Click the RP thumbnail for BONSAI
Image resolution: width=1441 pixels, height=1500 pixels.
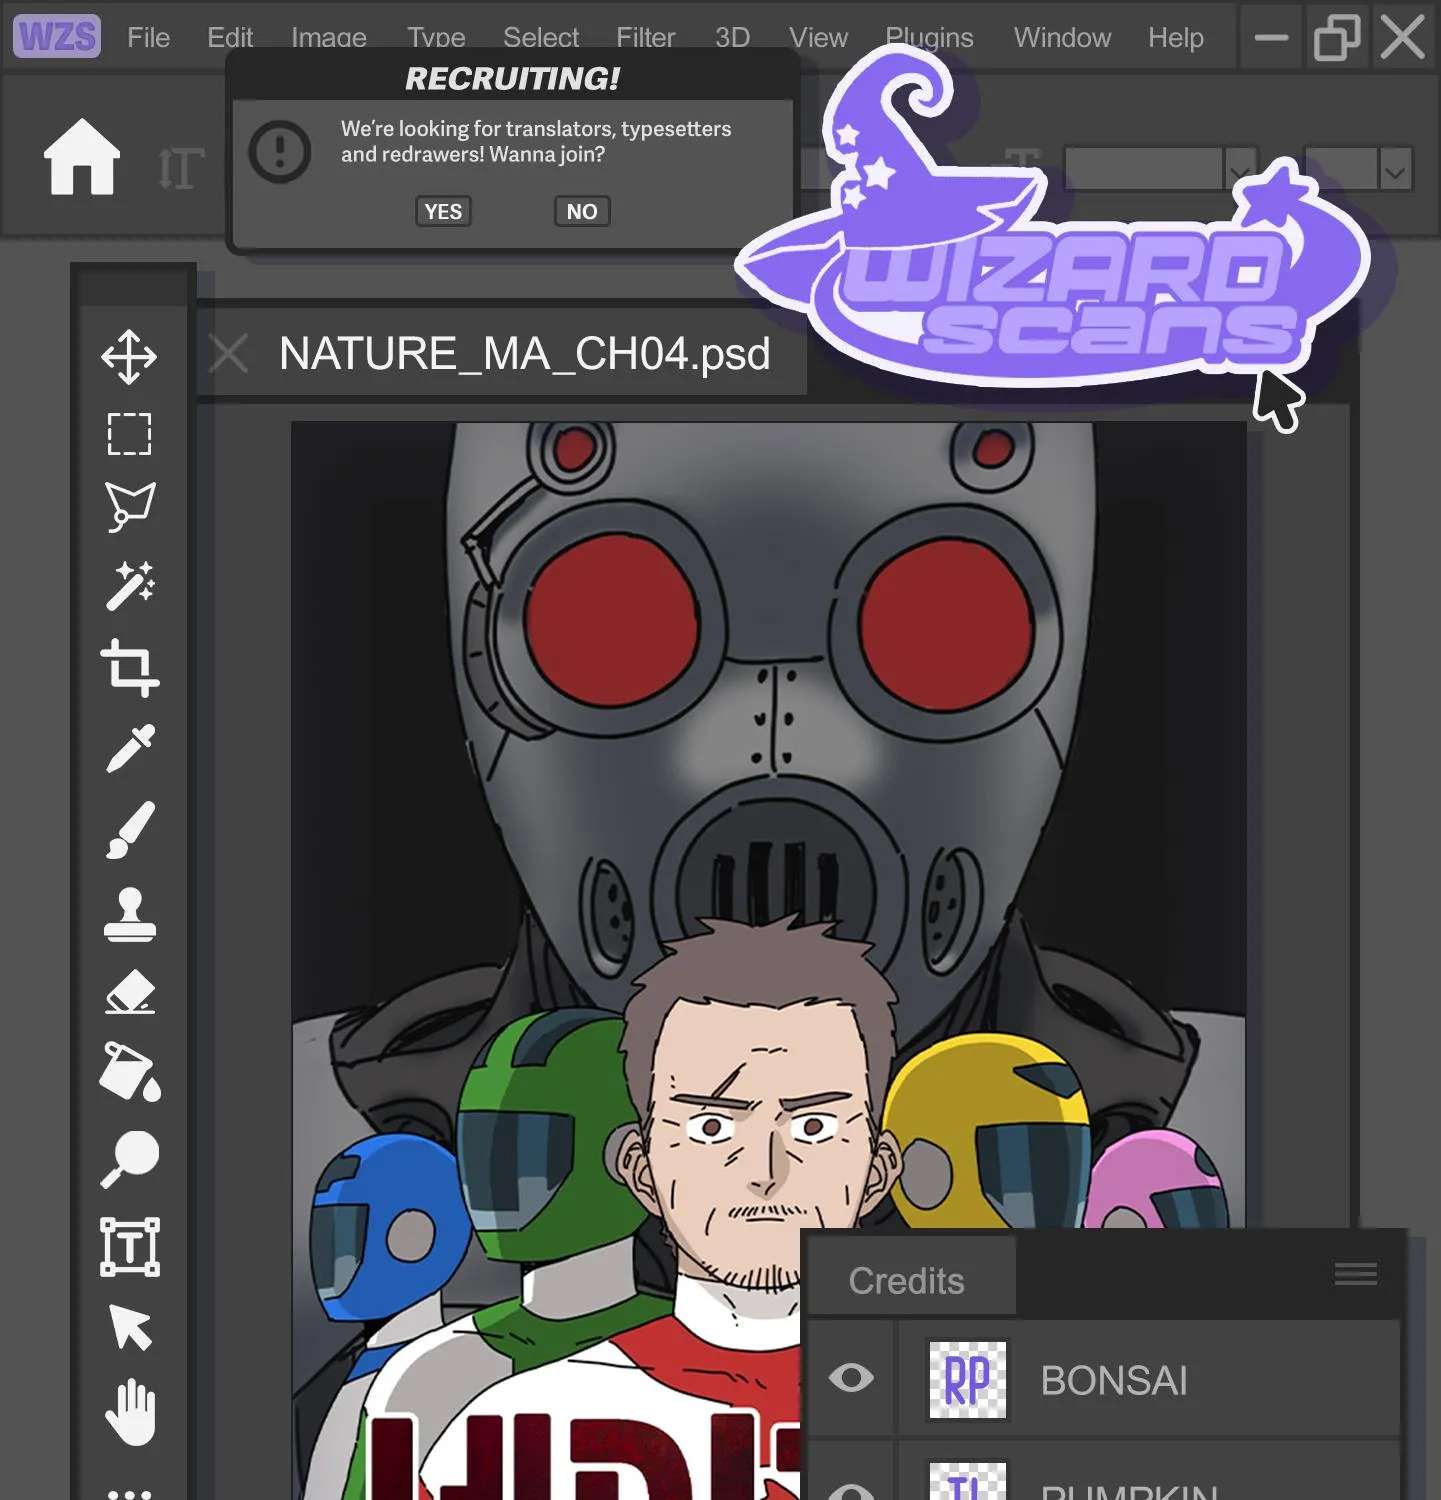click(x=967, y=1380)
